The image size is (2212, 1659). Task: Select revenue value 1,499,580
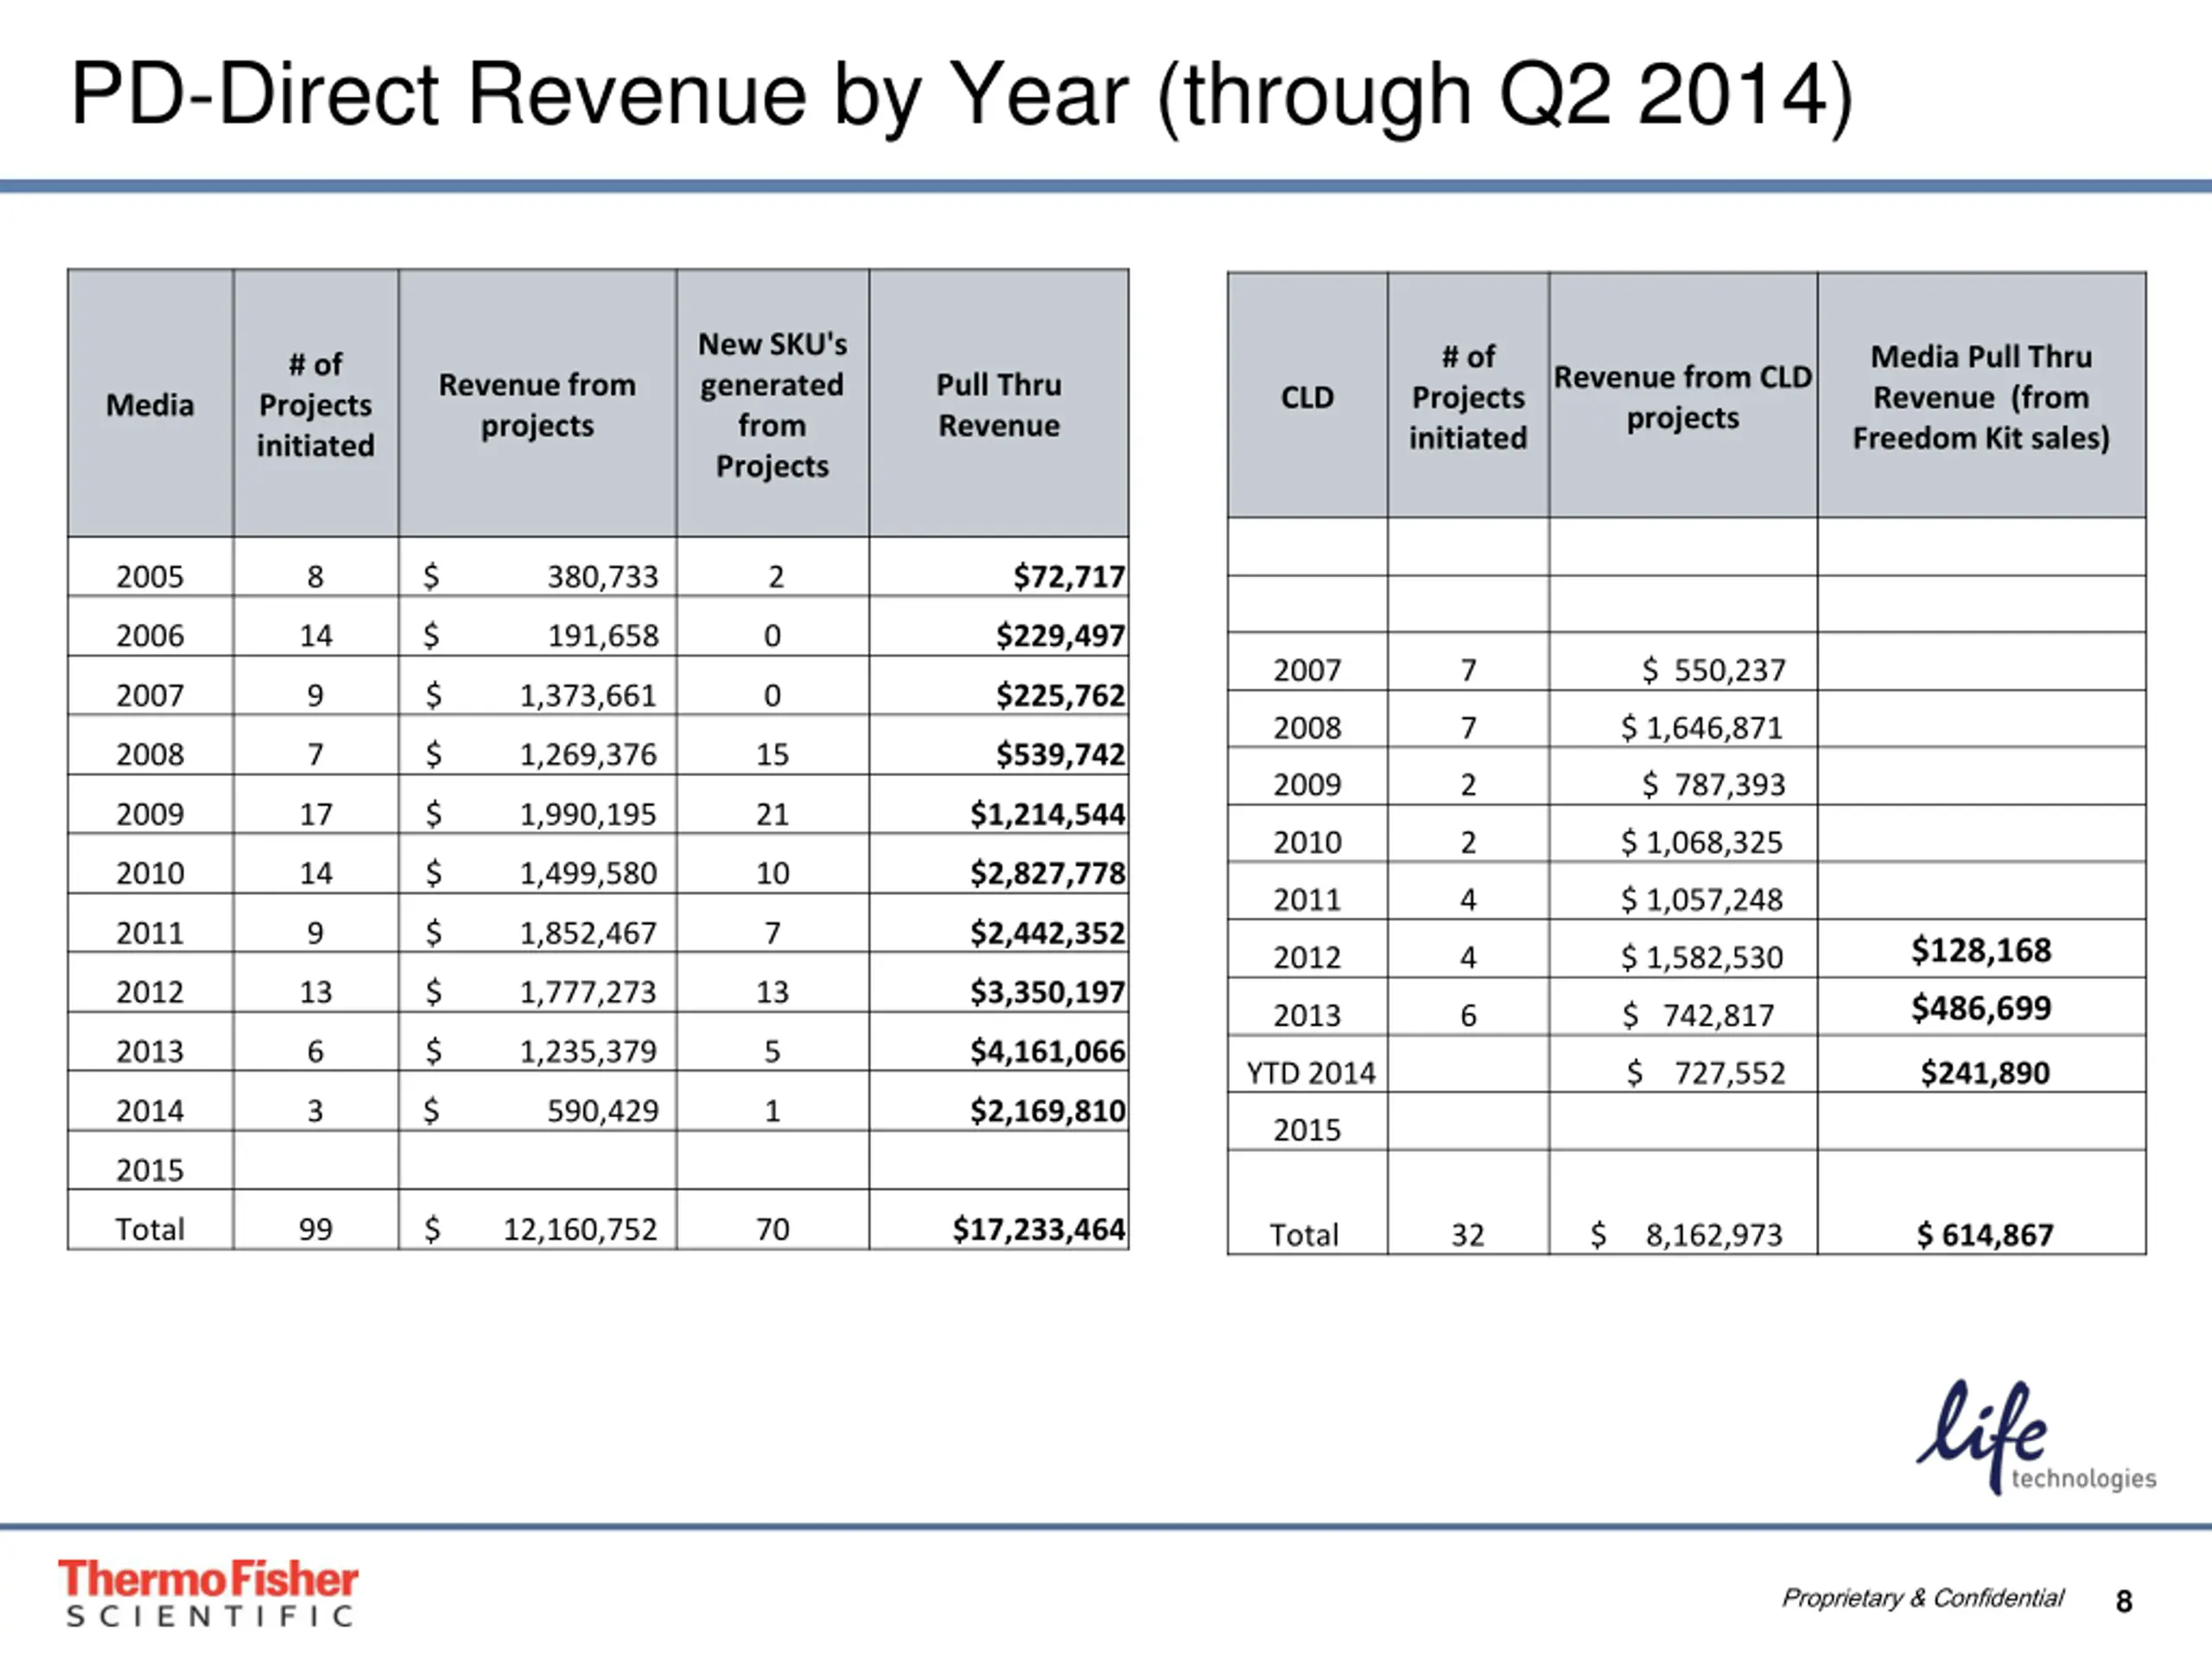click(588, 873)
